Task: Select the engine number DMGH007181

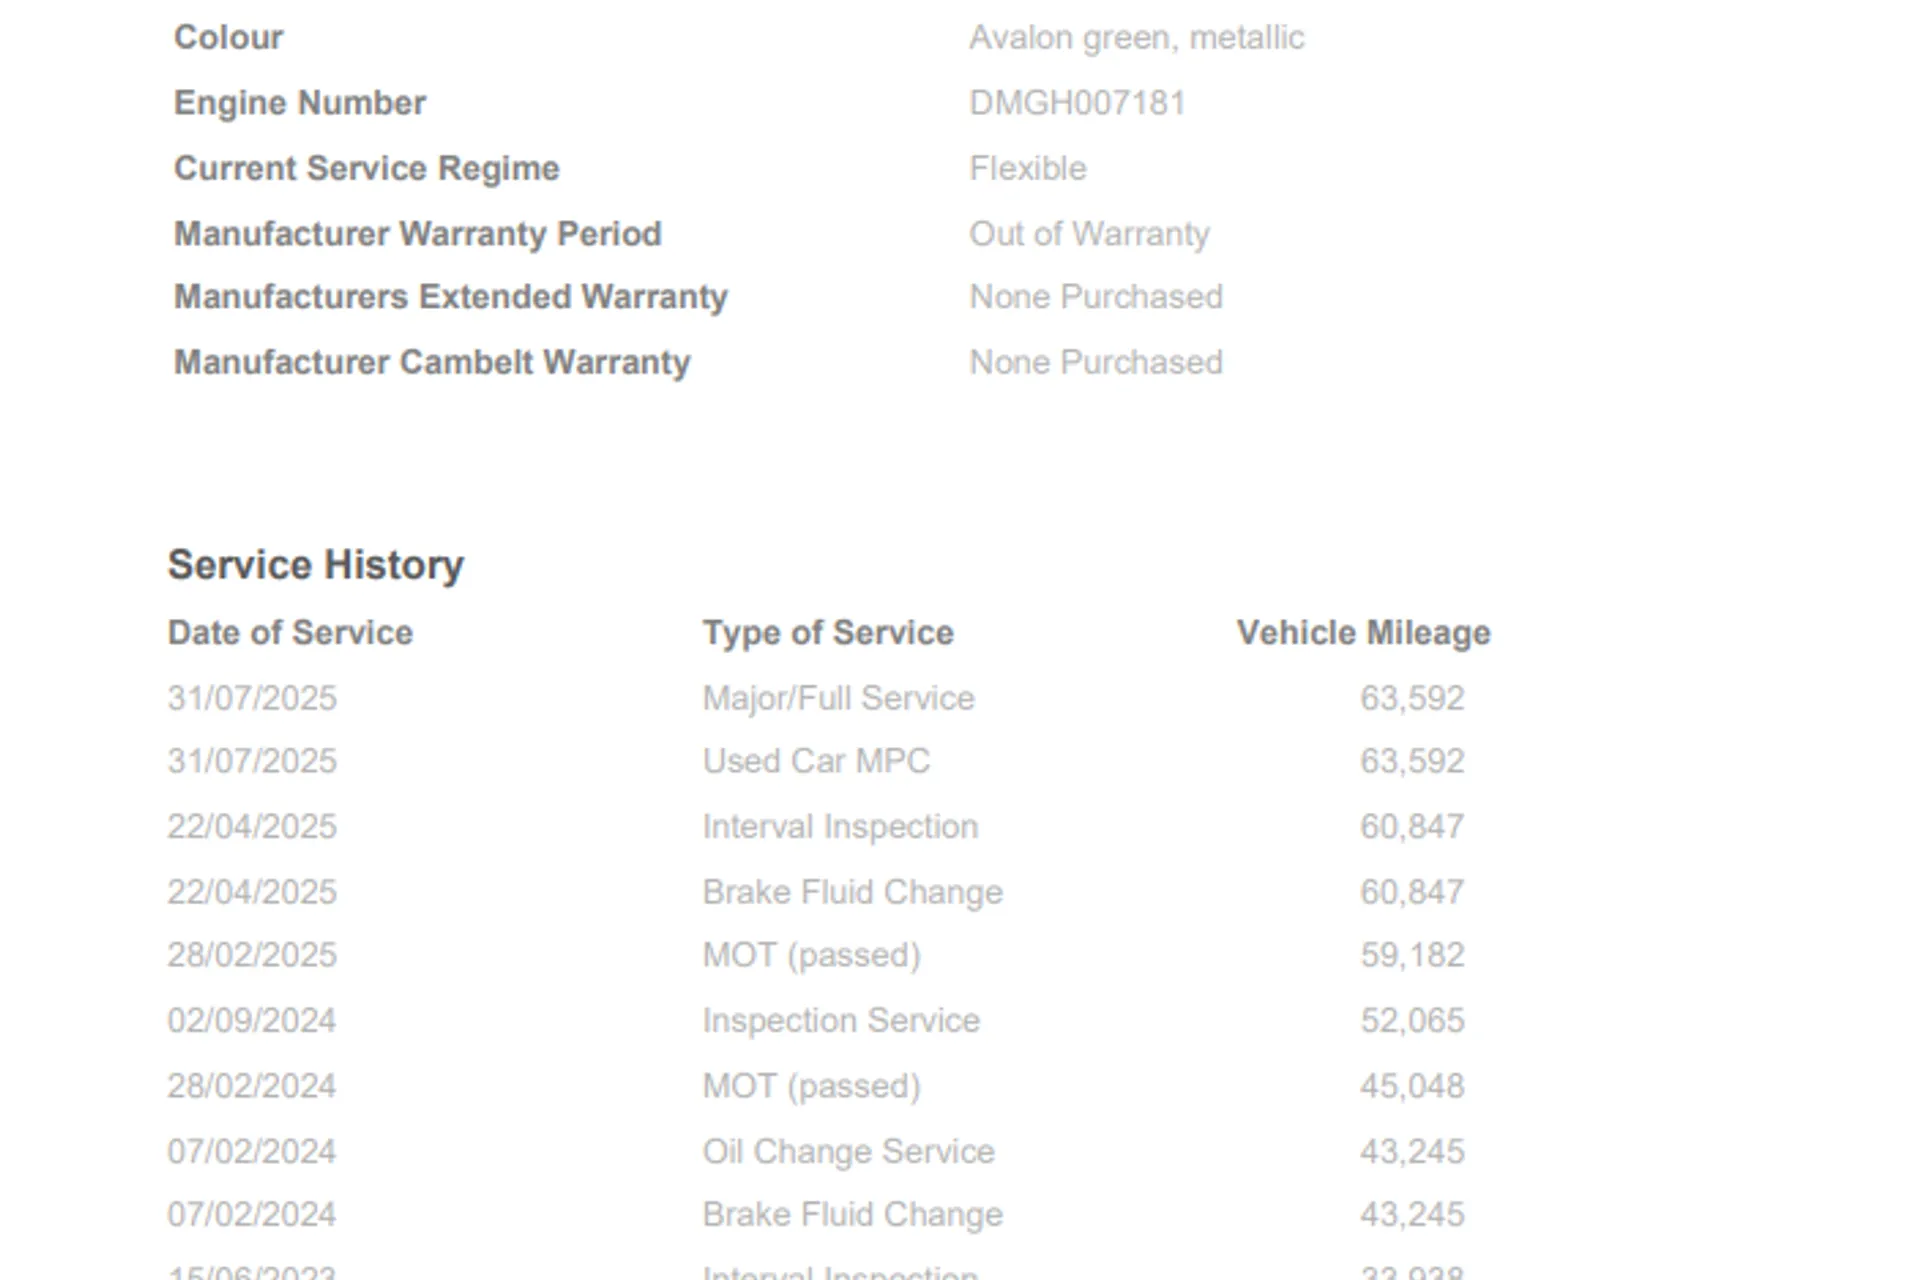Action: point(1077,103)
